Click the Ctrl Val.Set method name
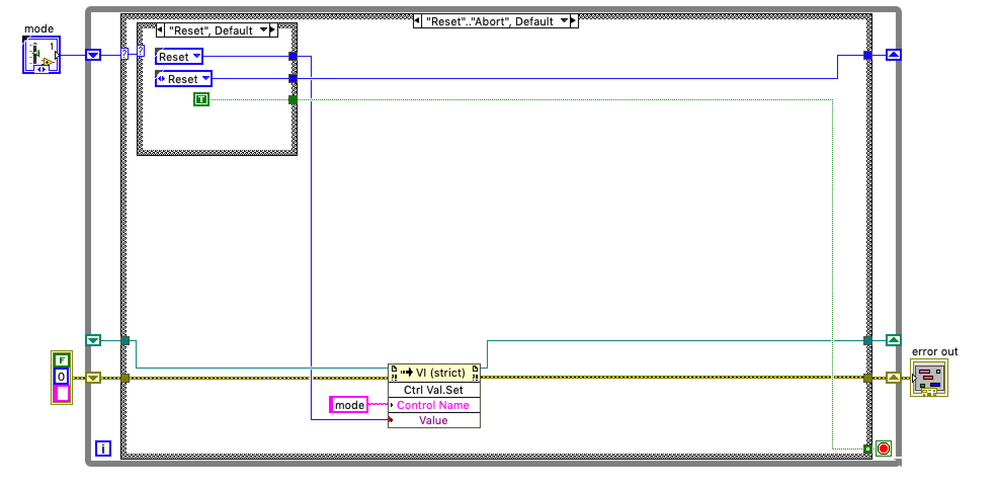 434,390
